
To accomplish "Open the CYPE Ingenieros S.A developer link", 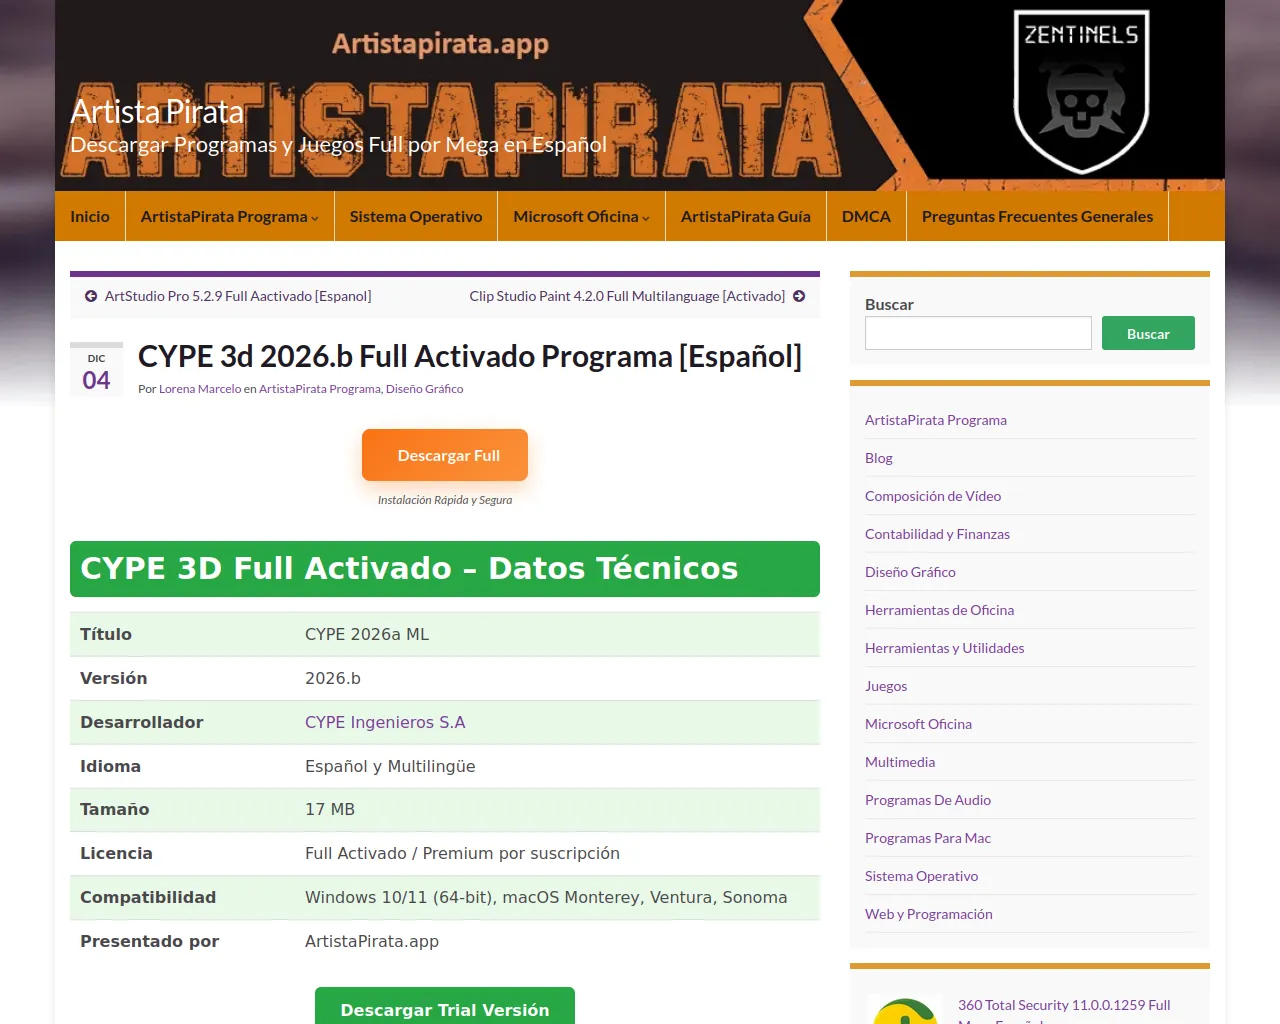I will [x=385, y=722].
